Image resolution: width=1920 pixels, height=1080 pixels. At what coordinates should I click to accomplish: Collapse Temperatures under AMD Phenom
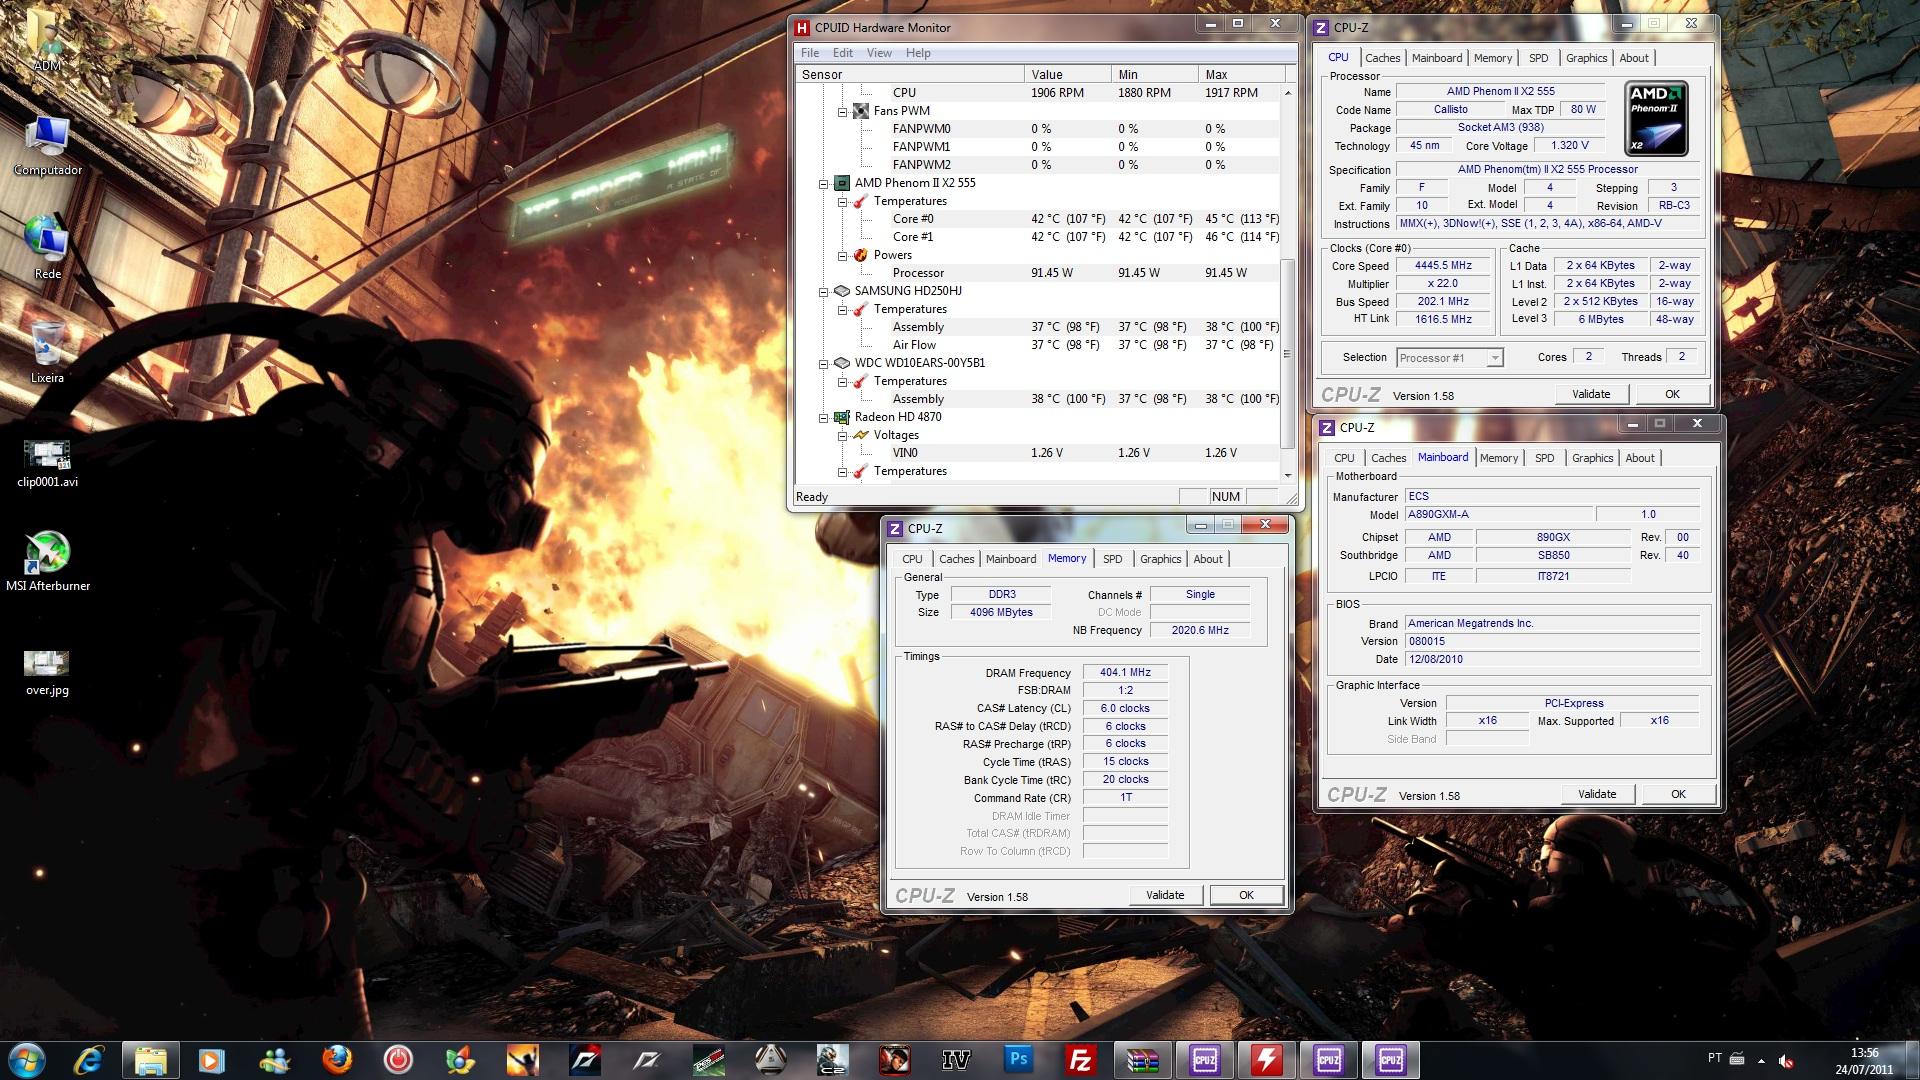click(x=842, y=201)
